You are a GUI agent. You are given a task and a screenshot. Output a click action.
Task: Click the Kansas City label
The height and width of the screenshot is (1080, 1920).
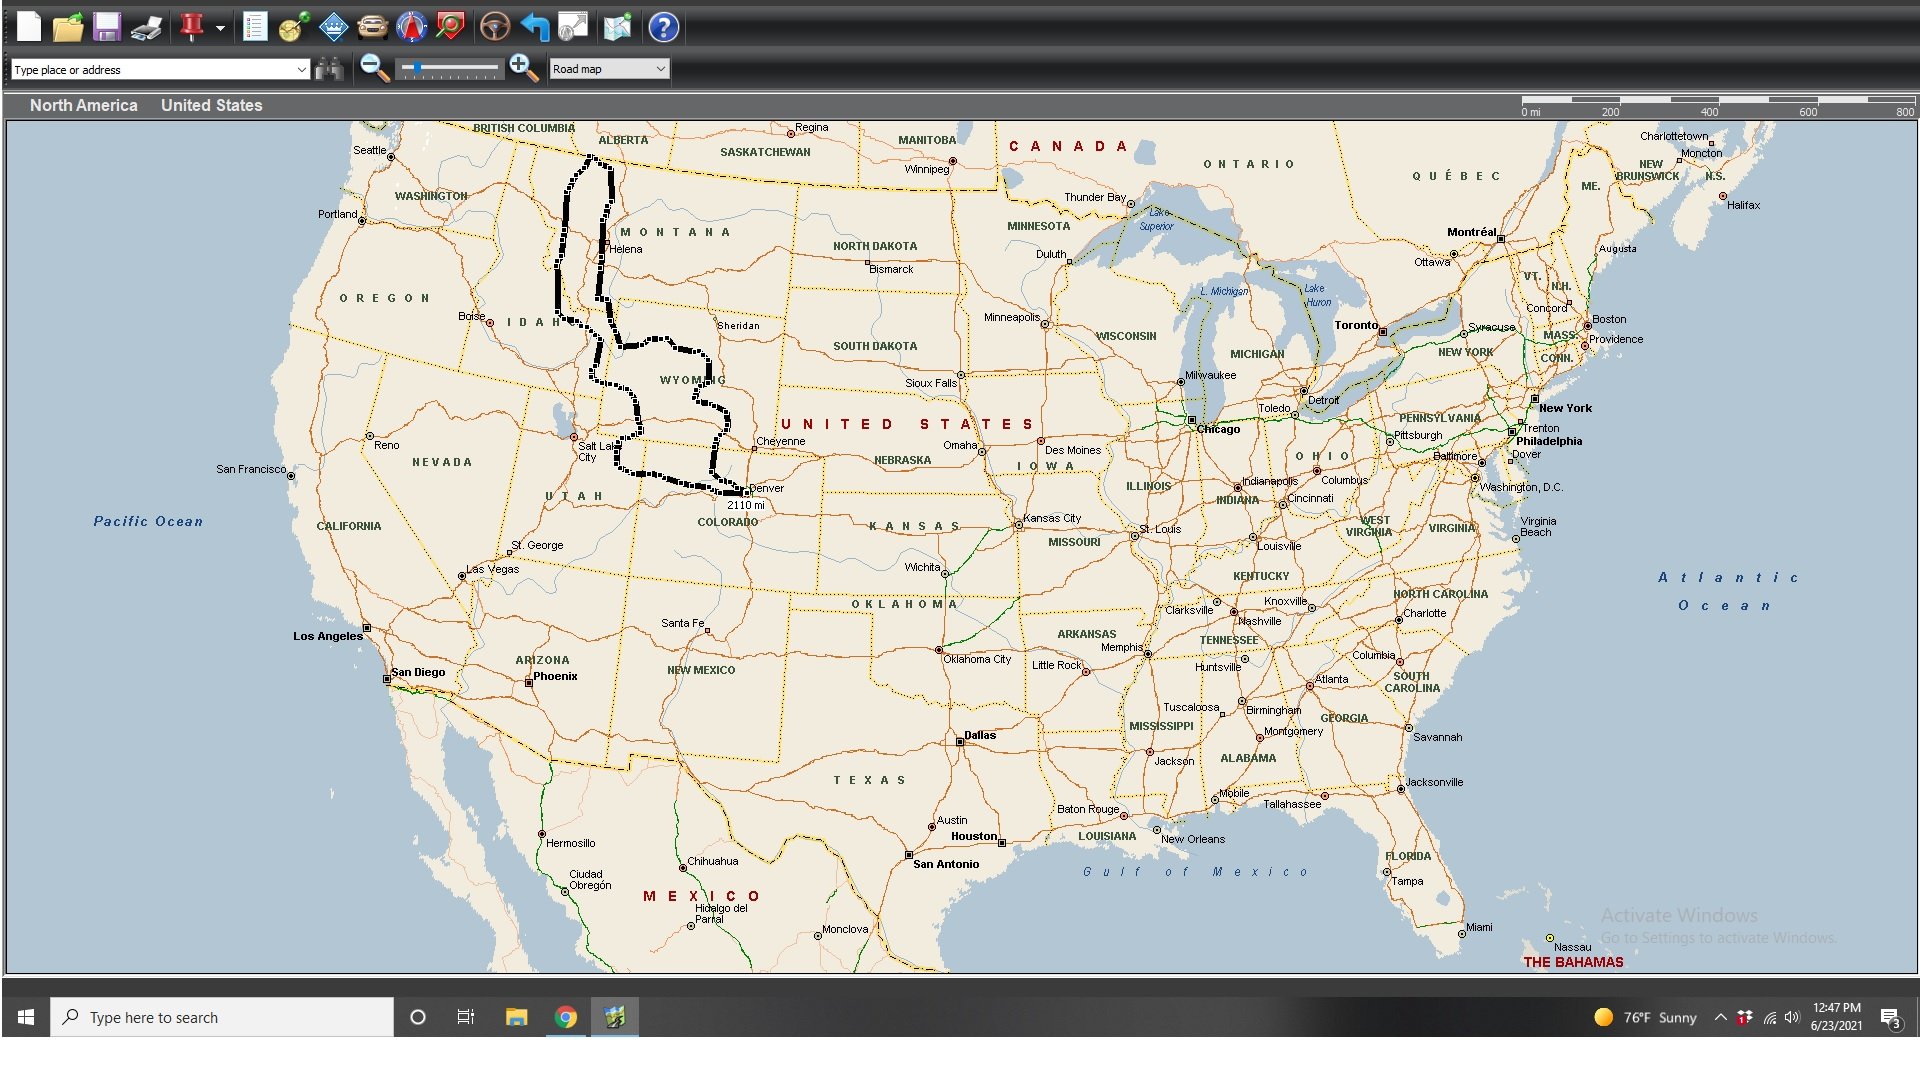click(x=1052, y=518)
